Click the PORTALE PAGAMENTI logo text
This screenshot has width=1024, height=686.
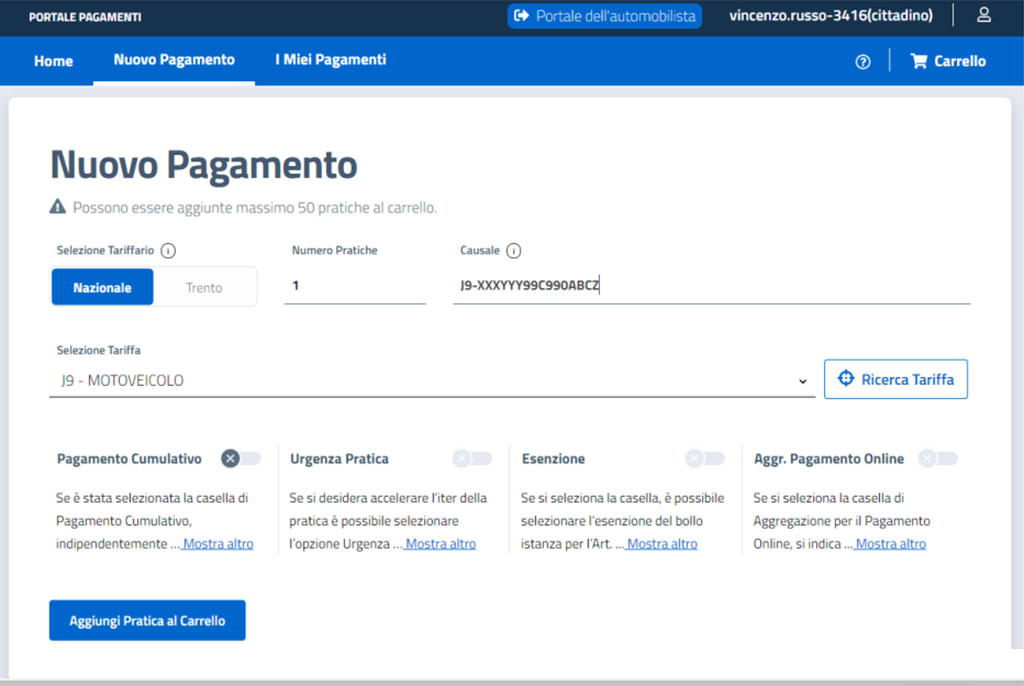point(85,17)
